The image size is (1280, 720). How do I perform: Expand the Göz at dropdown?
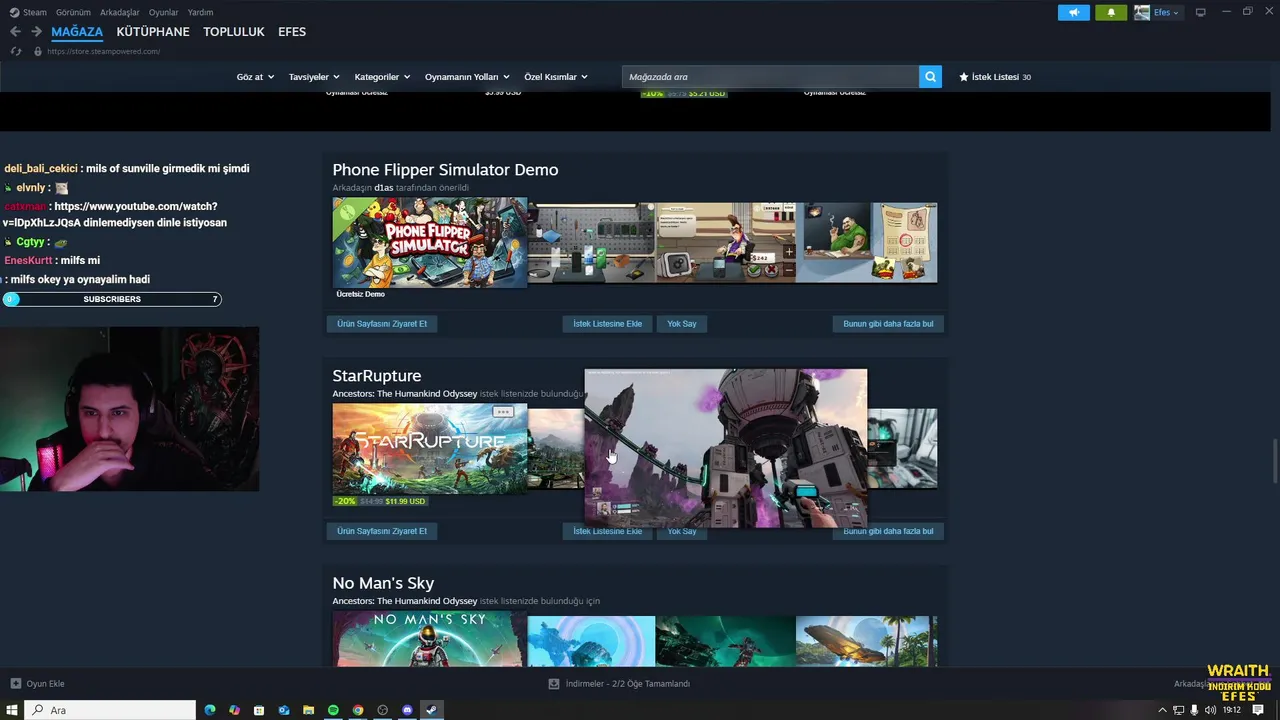click(x=255, y=77)
